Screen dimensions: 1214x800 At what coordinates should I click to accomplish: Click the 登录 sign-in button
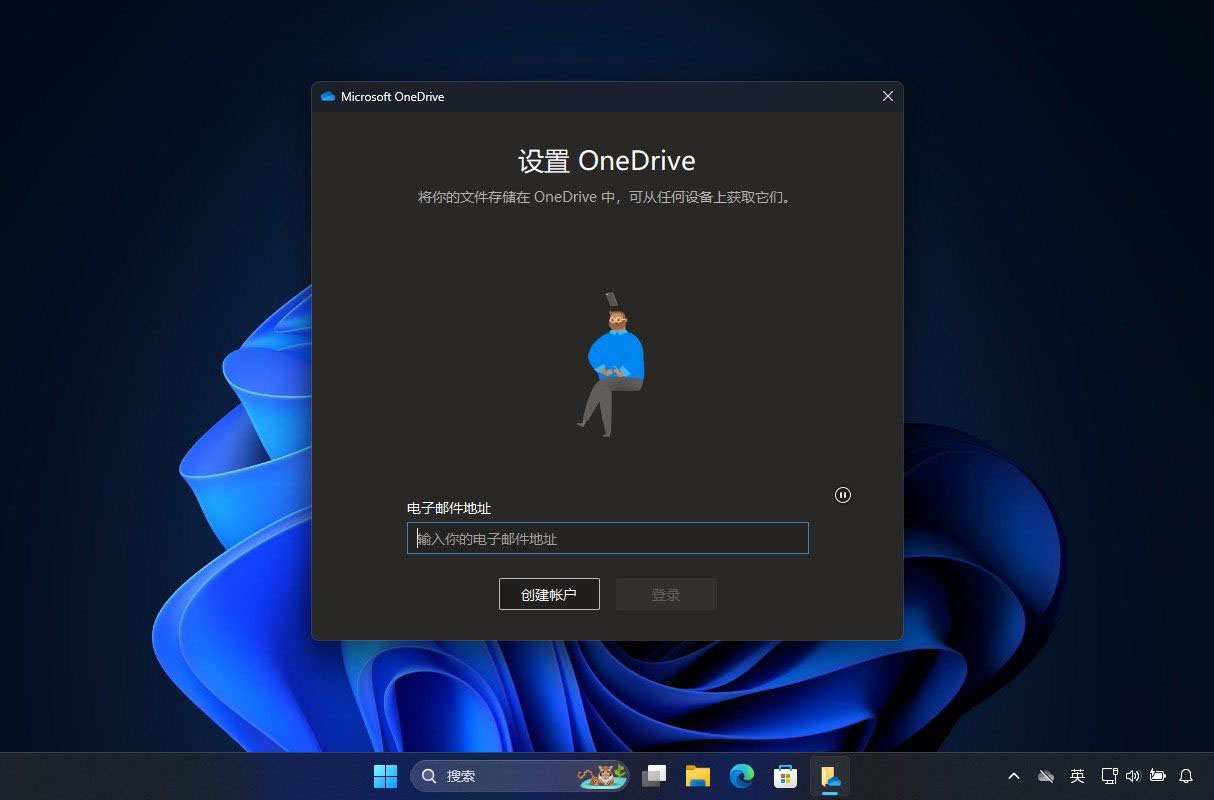[666, 594]
